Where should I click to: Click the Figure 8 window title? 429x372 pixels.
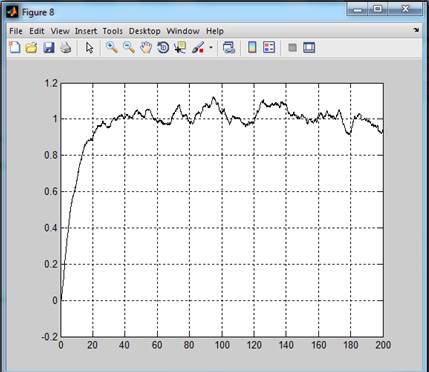click(x=38, y=13)
